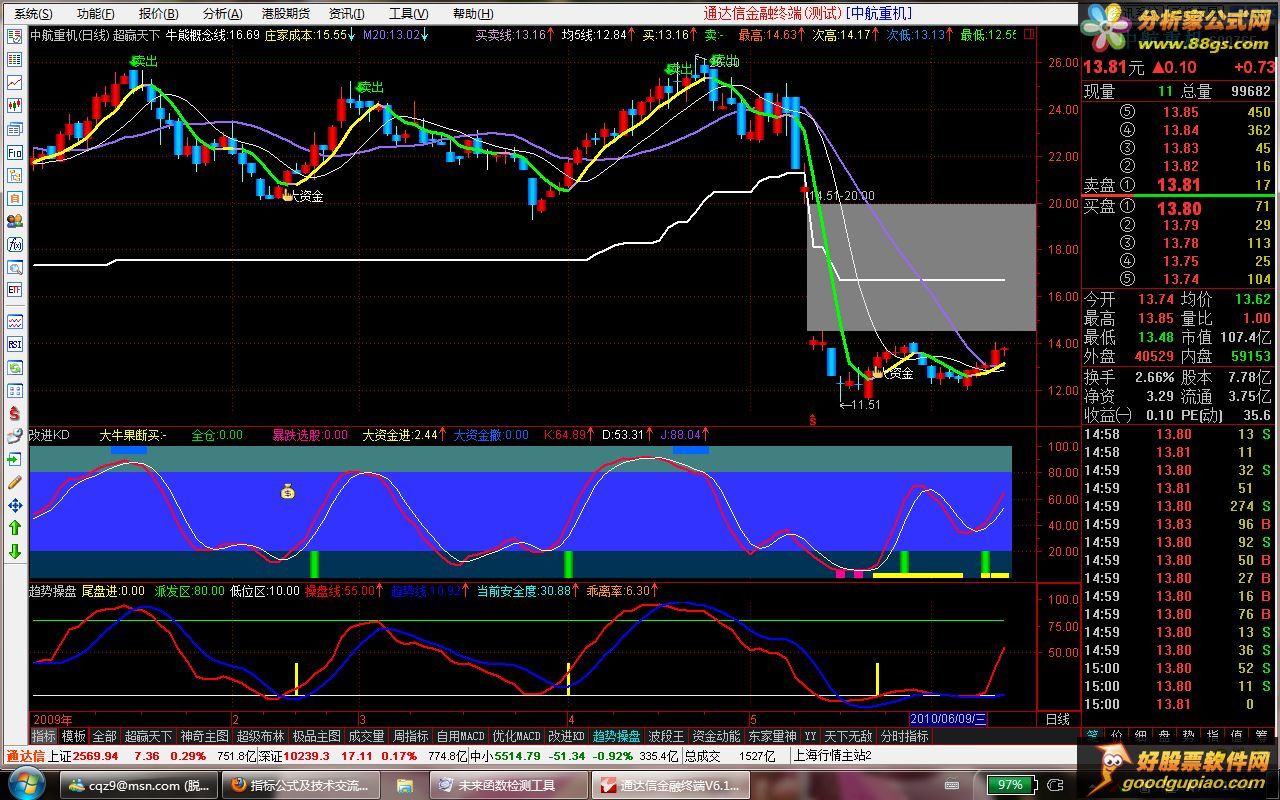Open the 资讯(I) menu
The height and width of the screenshot is (800, 1280).
[347, 14]
